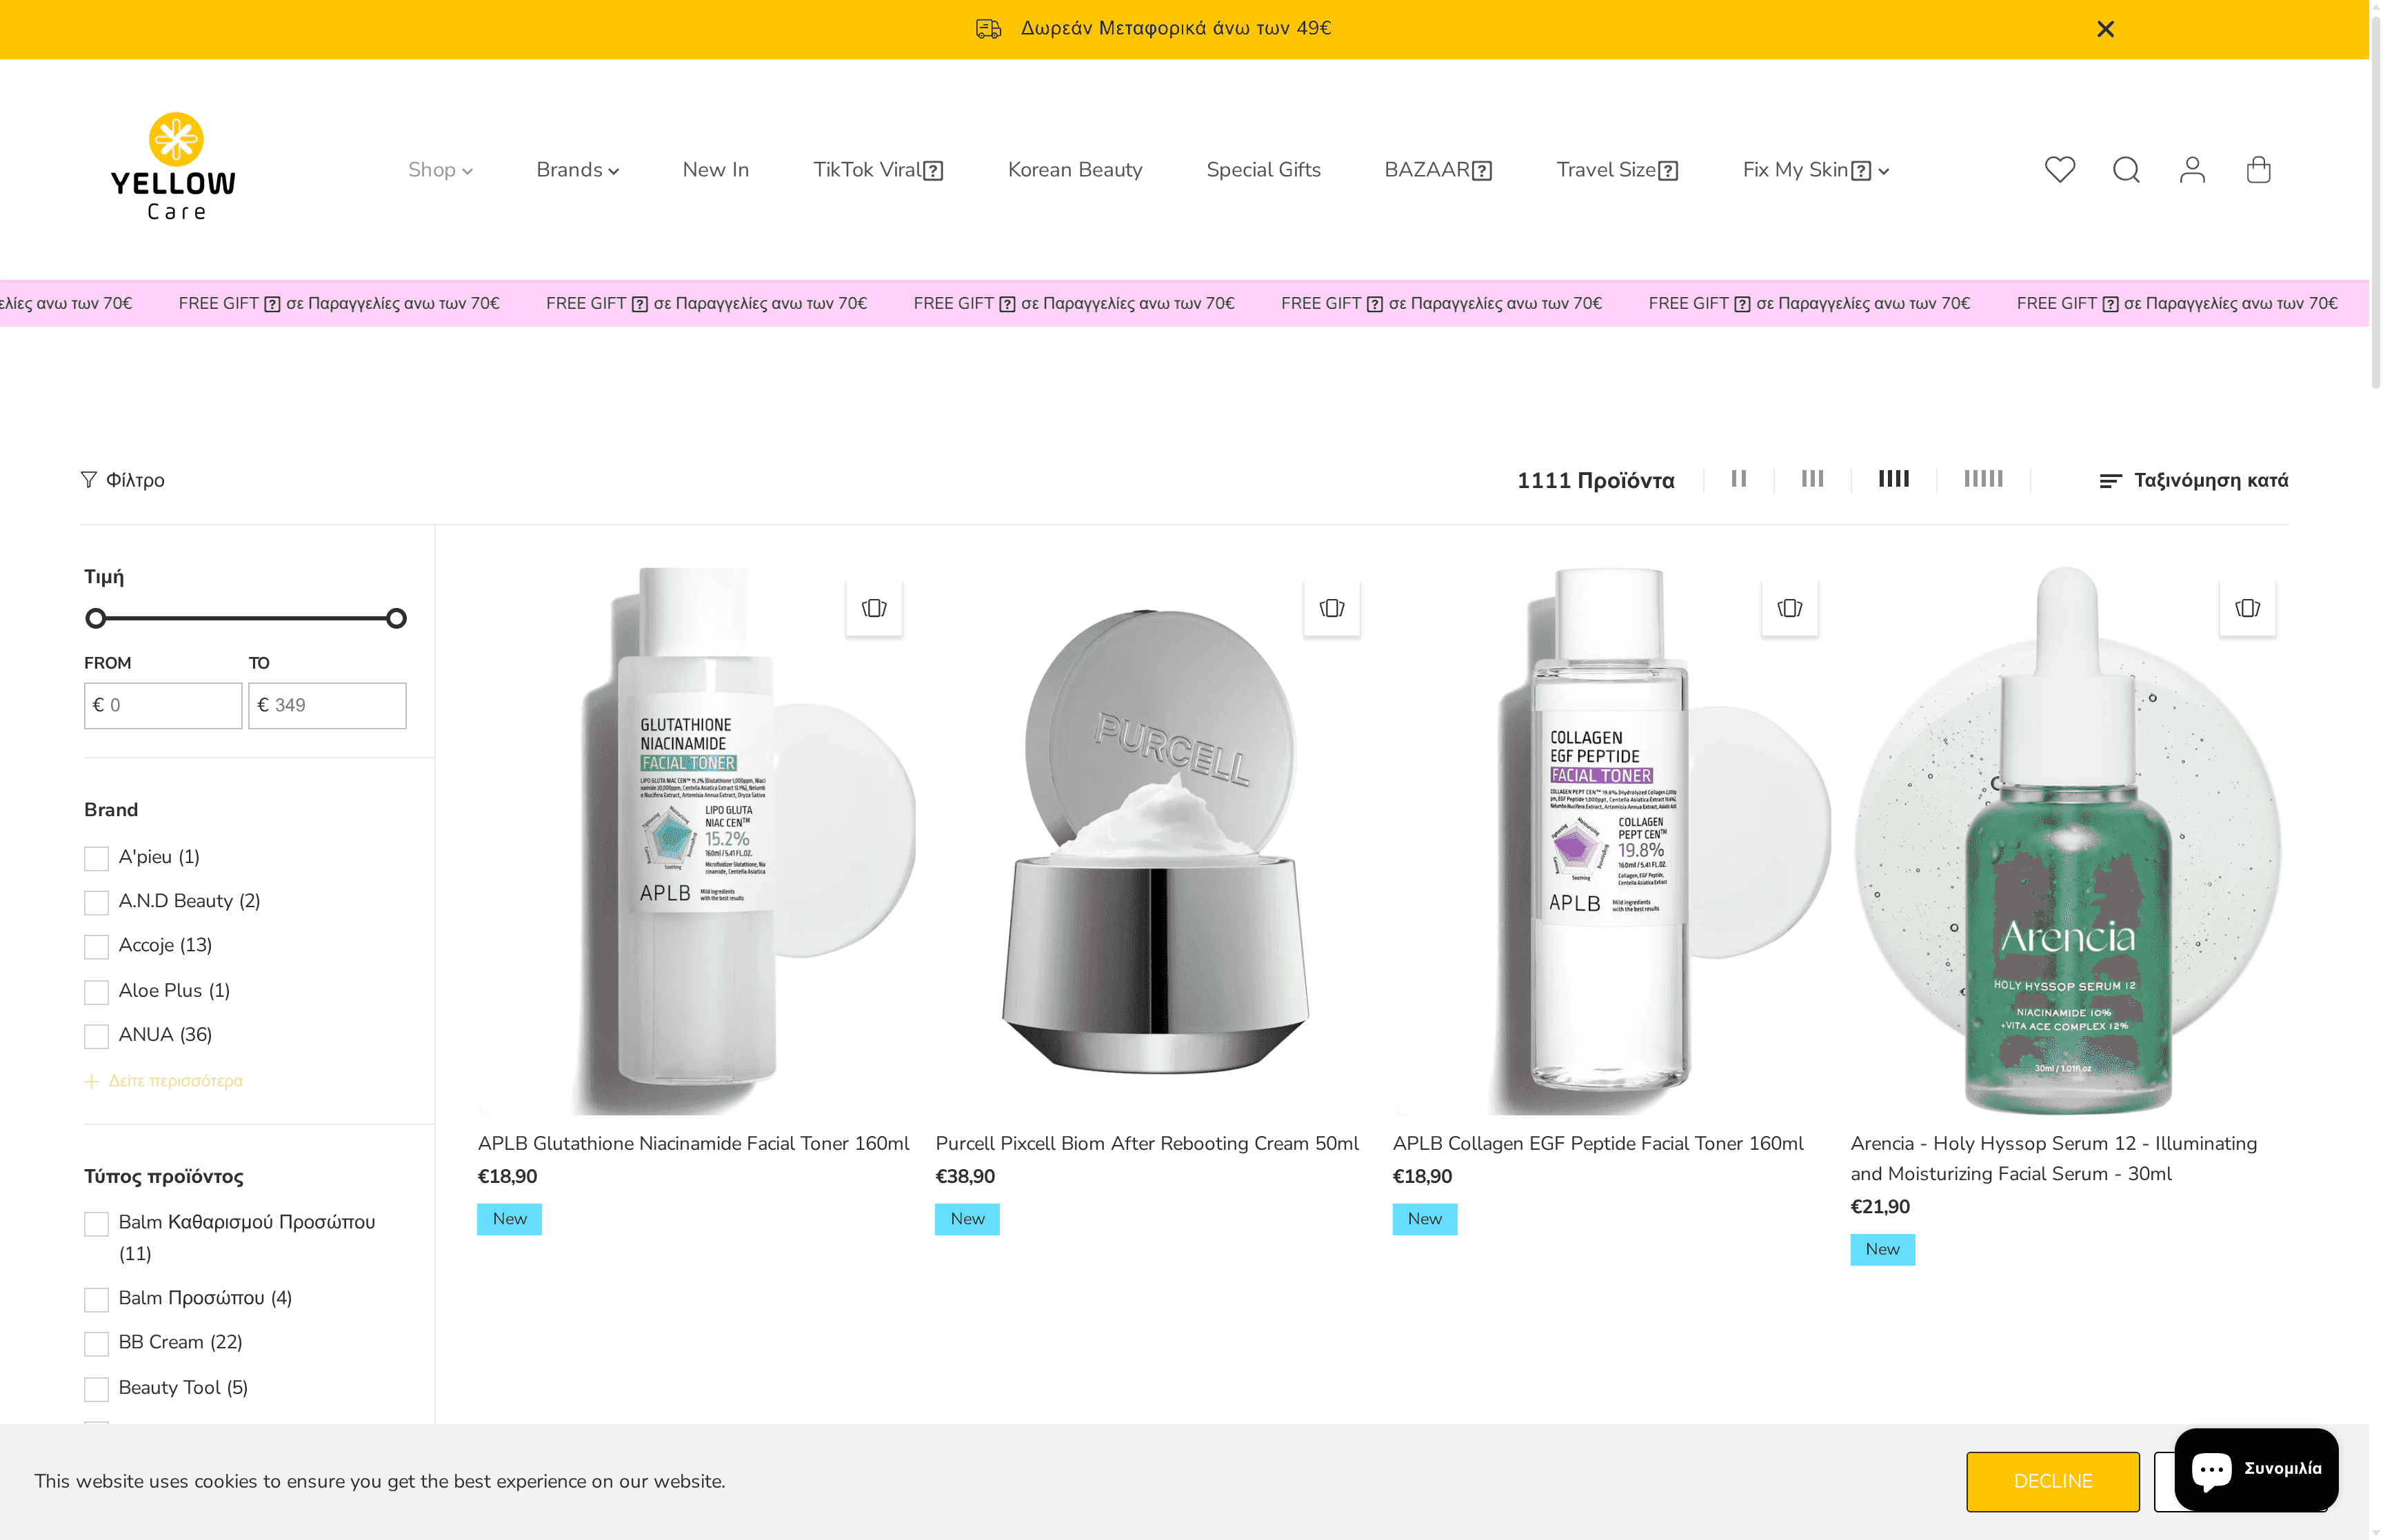Go to the Korean Beauty menu item
Viewport: 2383px width, 1540px height.
pyautogui.click(x=1075, y=170)
